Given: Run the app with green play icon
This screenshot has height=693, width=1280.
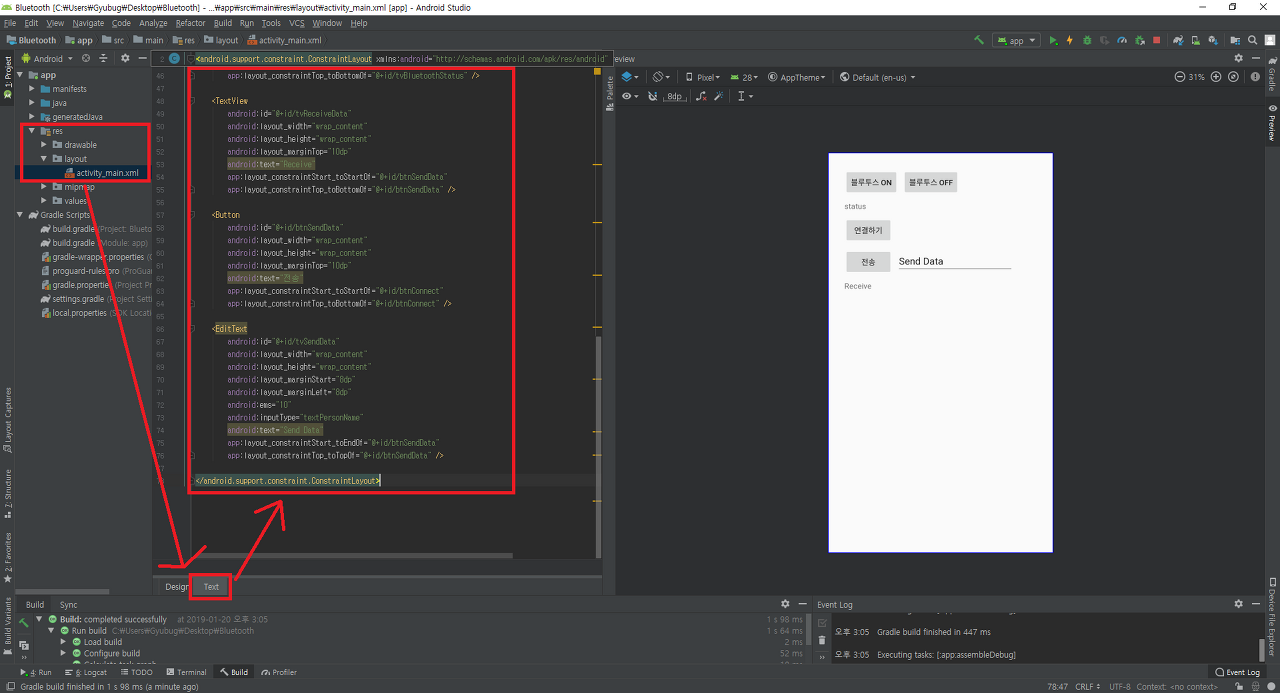Looking at the screenshot, I should (1053, 40).
